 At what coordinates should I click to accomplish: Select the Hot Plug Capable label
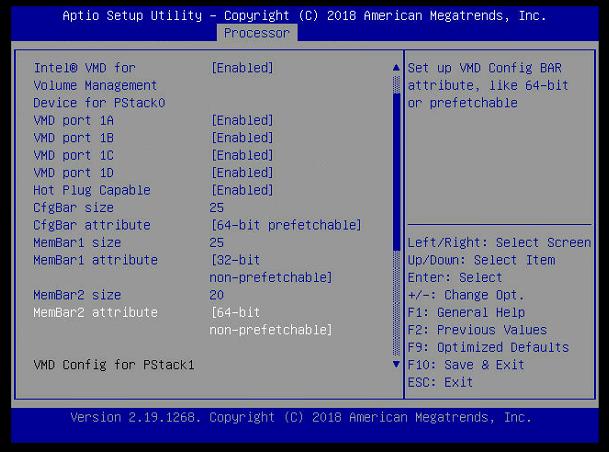92,190
